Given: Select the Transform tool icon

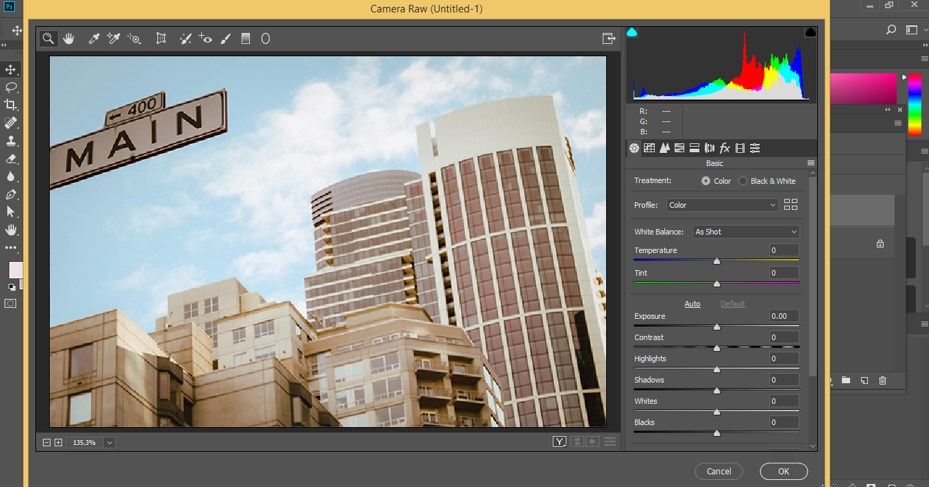Looking at the screenshot, I should [x=161, y=39].
